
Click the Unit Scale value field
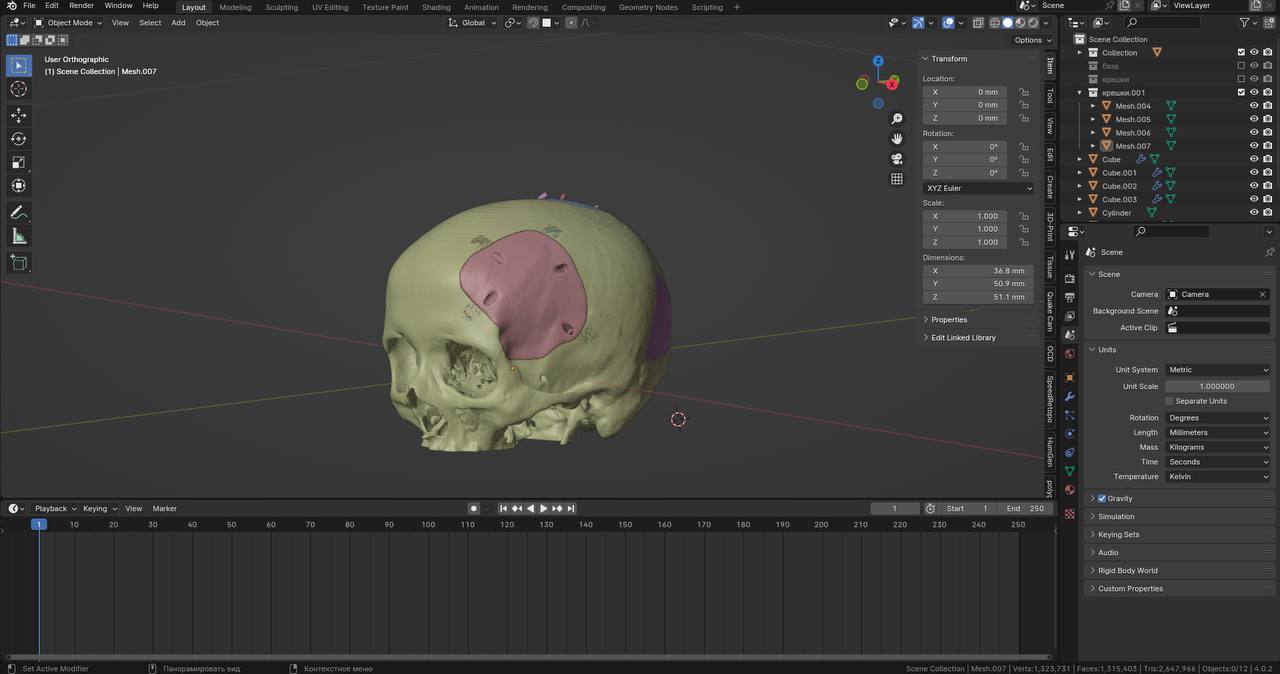click(1217, 386)
